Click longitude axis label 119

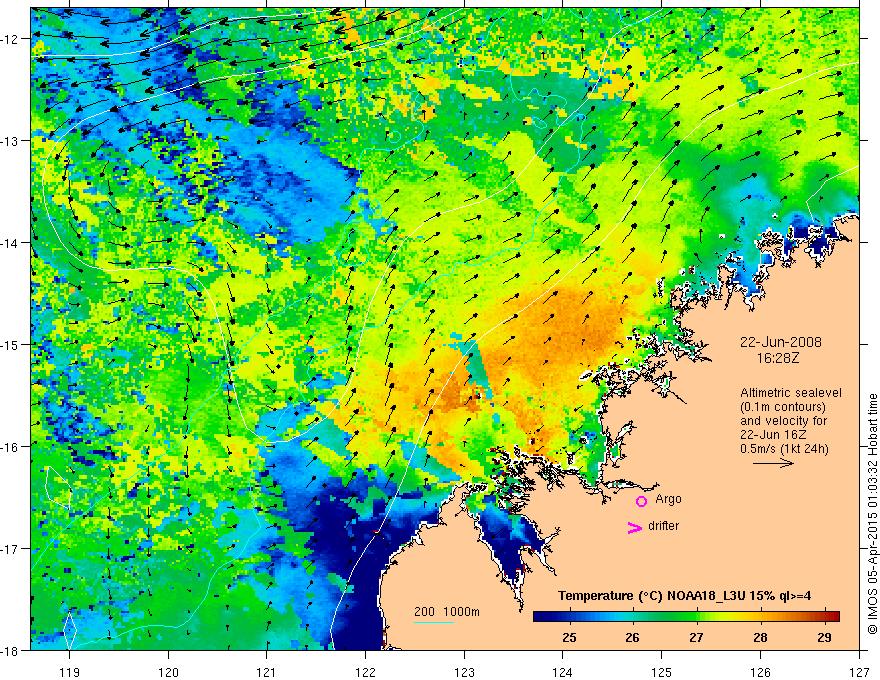(70, 672)
